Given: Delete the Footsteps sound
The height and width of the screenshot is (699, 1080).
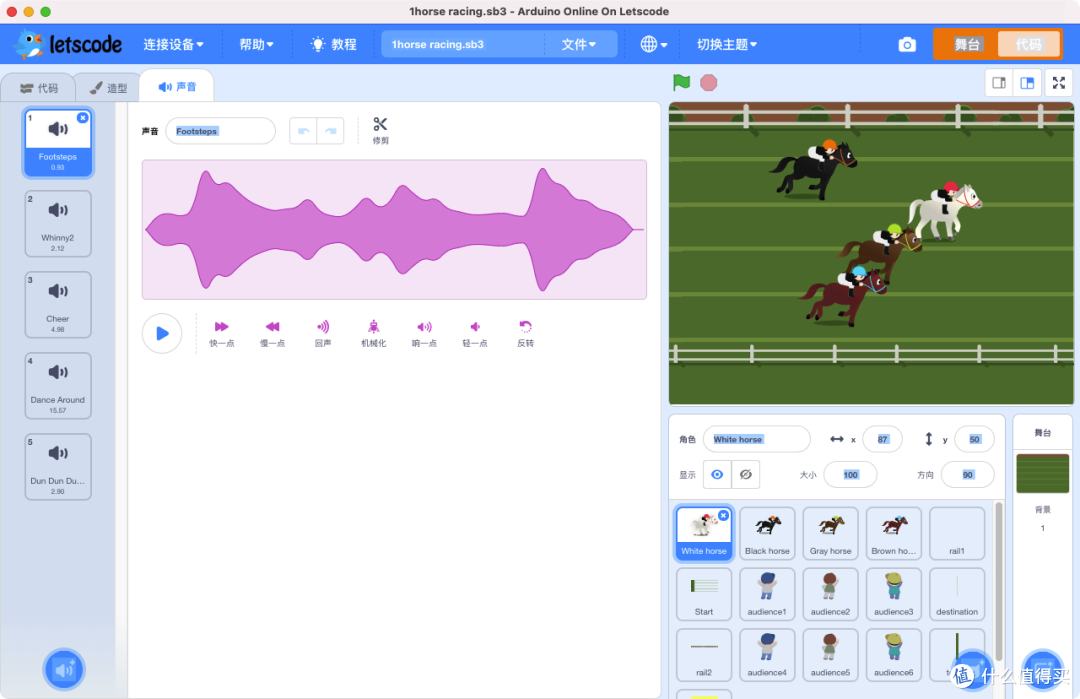Looking at the screenshot, I should [x=83, y=118].
